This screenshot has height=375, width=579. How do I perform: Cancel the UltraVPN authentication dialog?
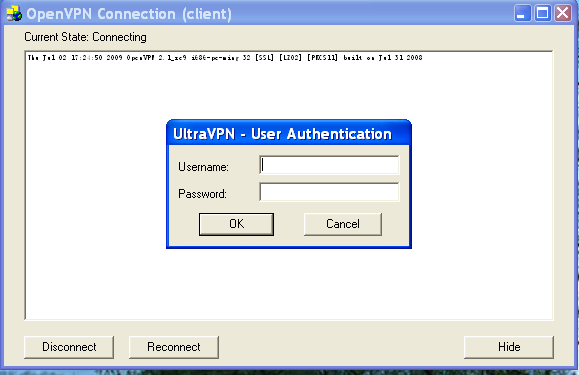coord(343,224)
